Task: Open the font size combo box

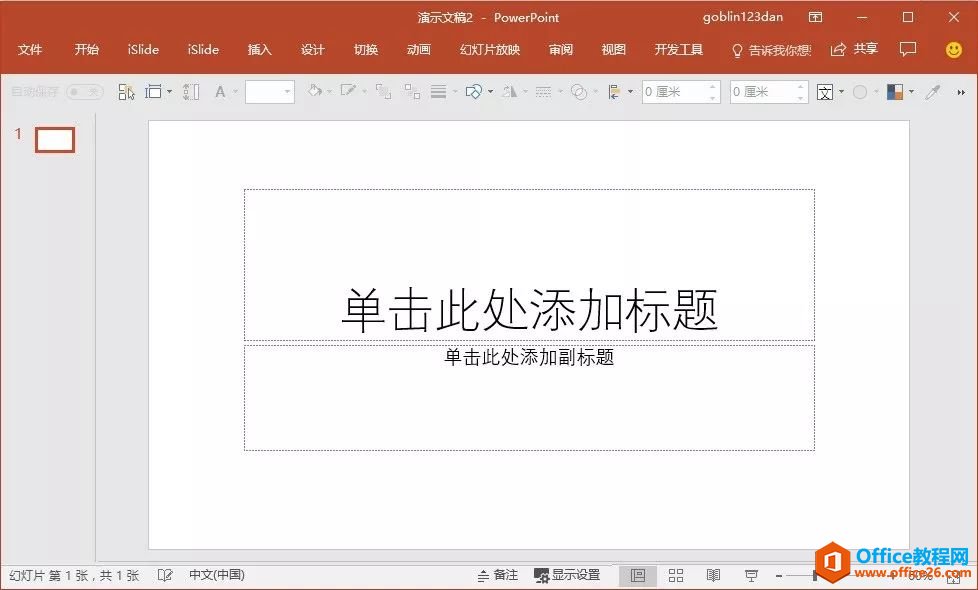Action: point(269,92)
